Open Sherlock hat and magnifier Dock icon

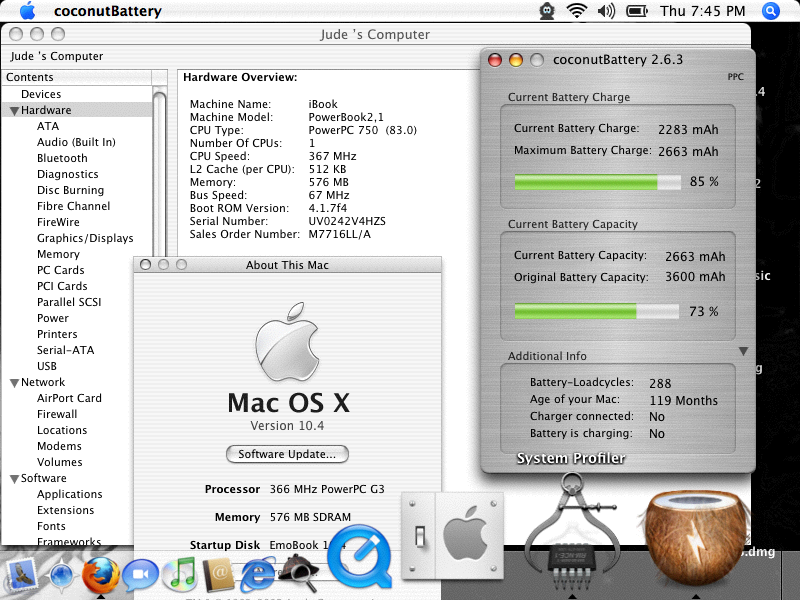tap(299, 572)
